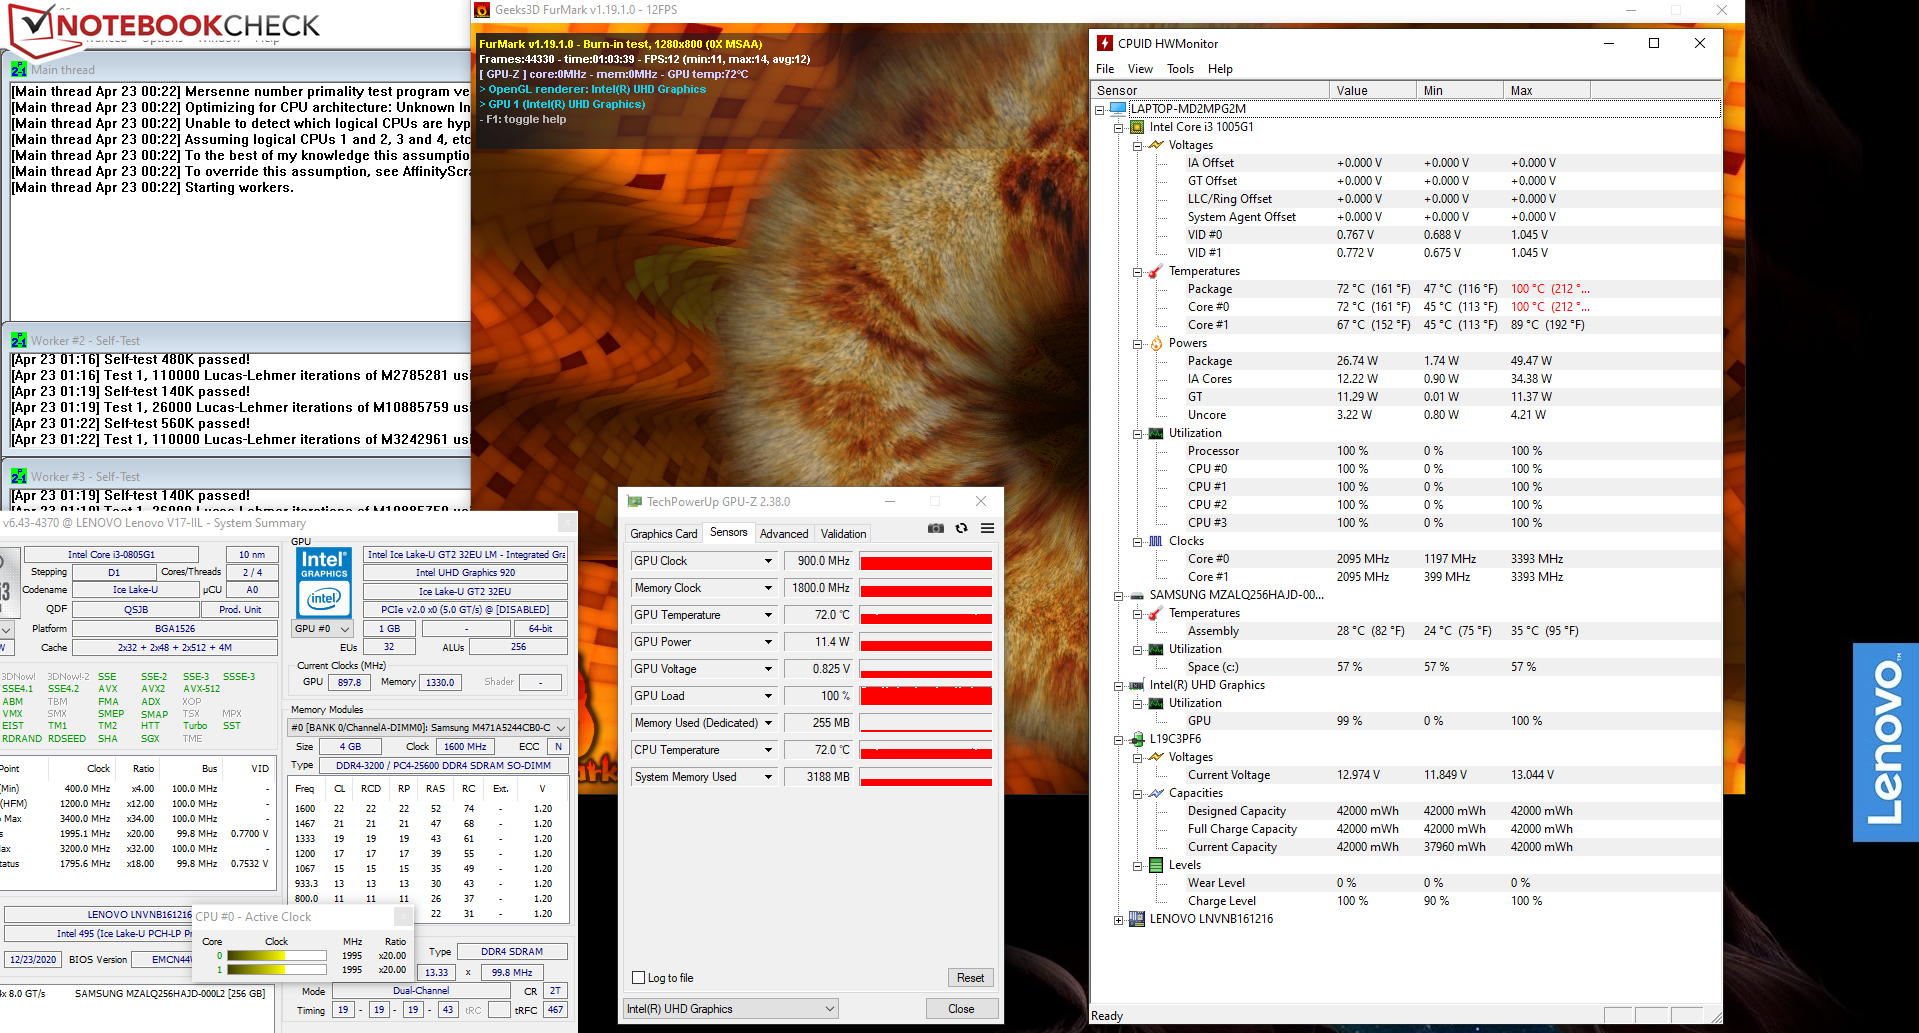Click the Voltages icon under Intel Core i3 1005G1
Screen dimensions: 1919x1033
tap(1156, 145)
